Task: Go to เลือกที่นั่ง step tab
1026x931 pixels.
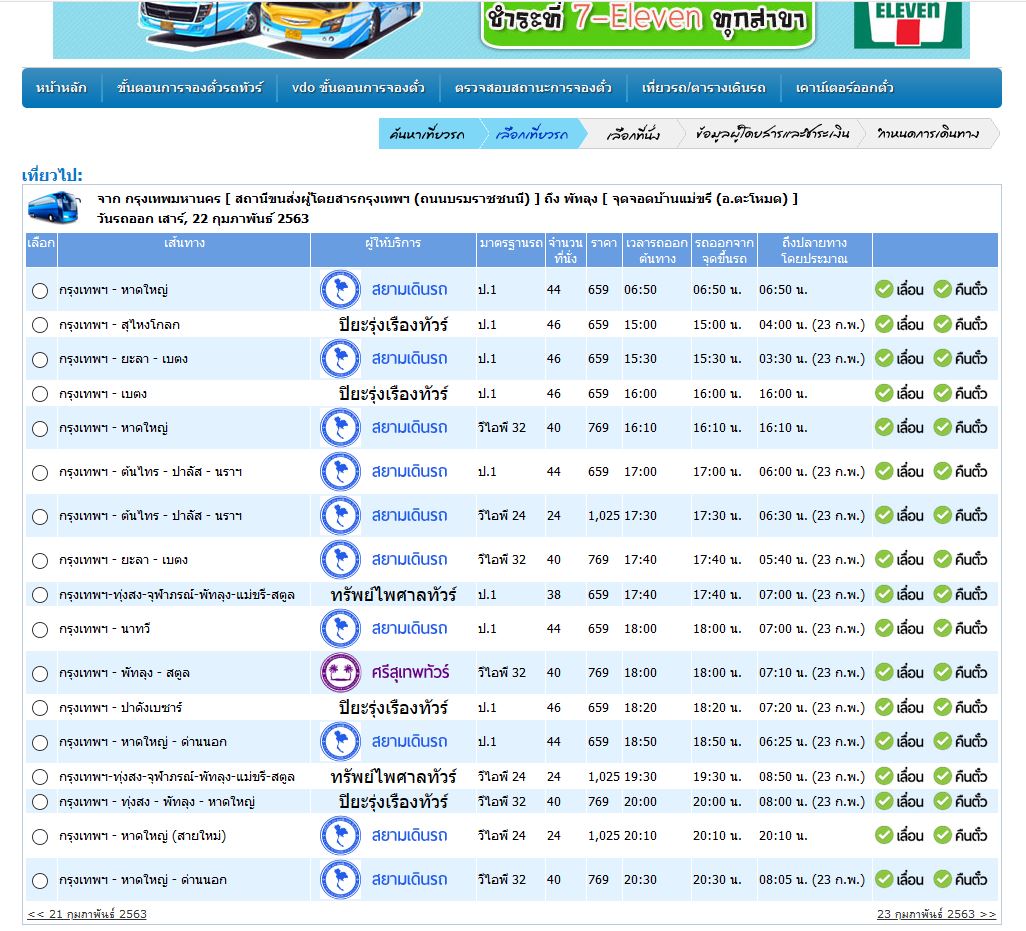Action: click(x=633, y=134)
